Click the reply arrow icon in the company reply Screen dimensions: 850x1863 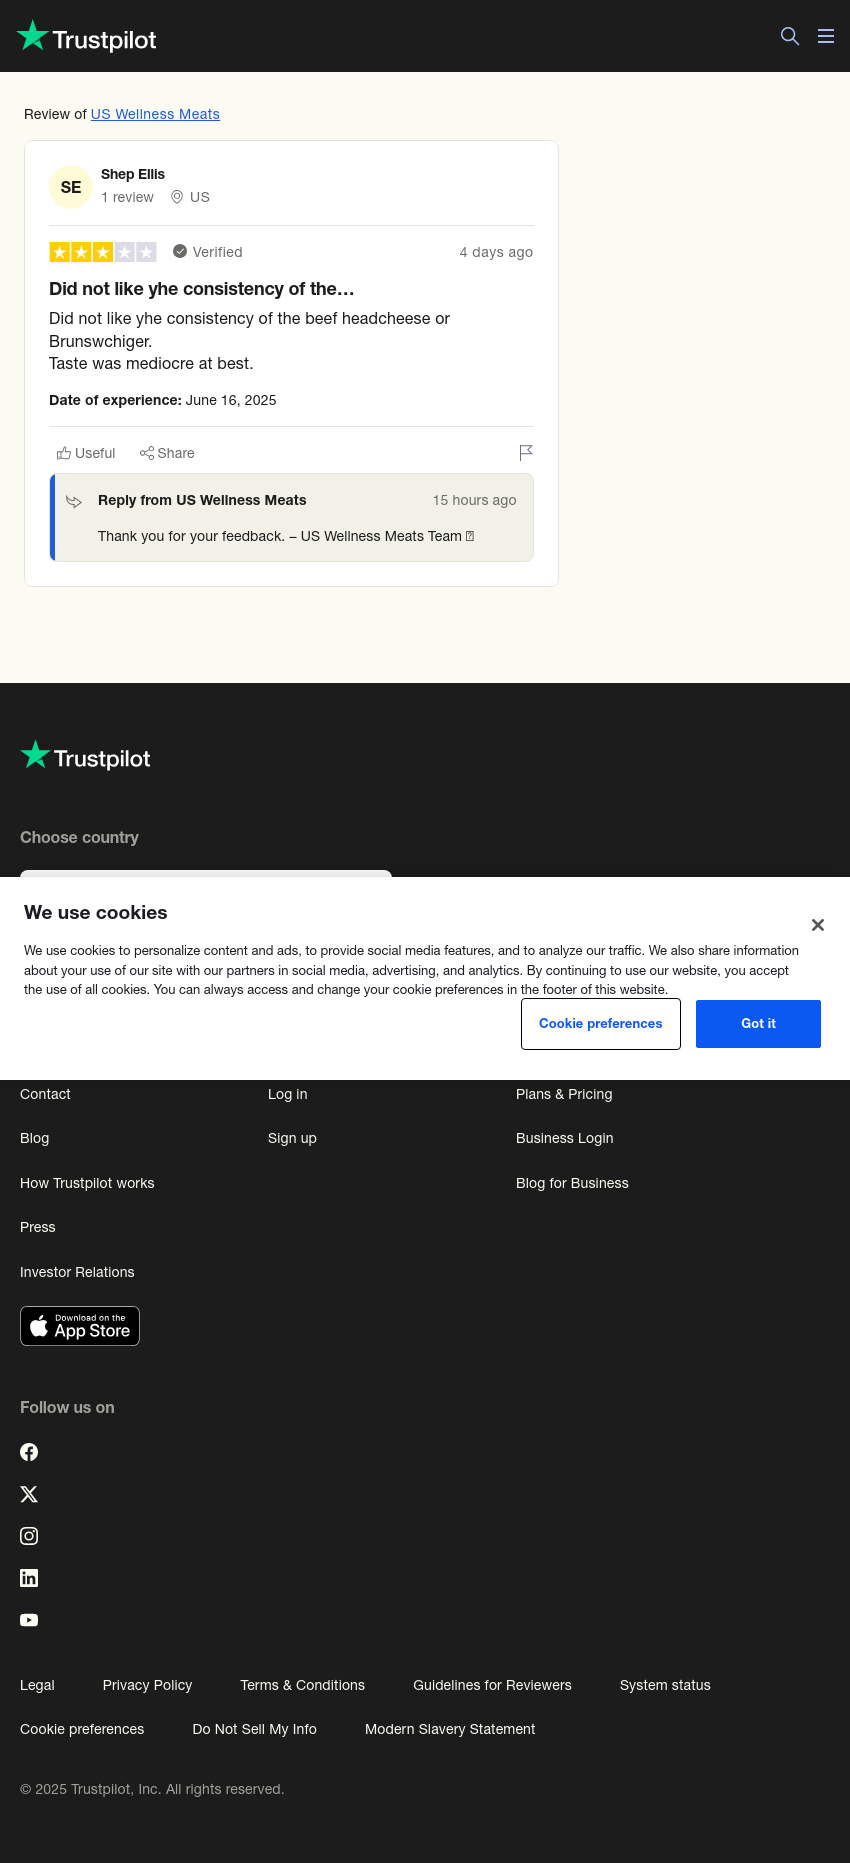coord(73,501)
